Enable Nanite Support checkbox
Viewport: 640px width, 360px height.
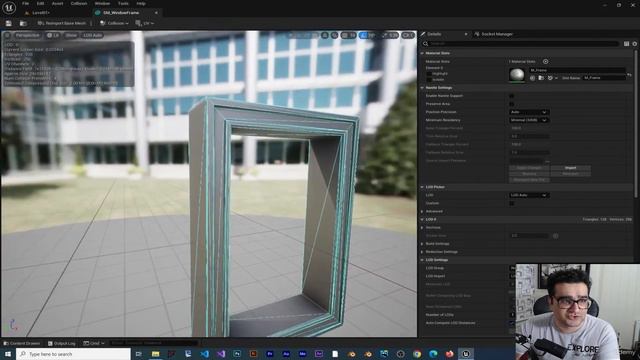coord(511,96)
